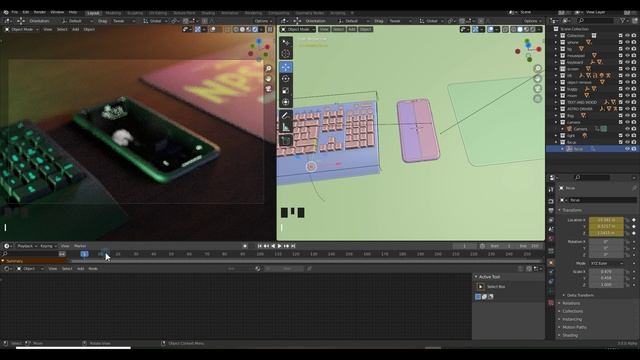
Task: Switch left viewport to rendered shading
Action: 255,29
